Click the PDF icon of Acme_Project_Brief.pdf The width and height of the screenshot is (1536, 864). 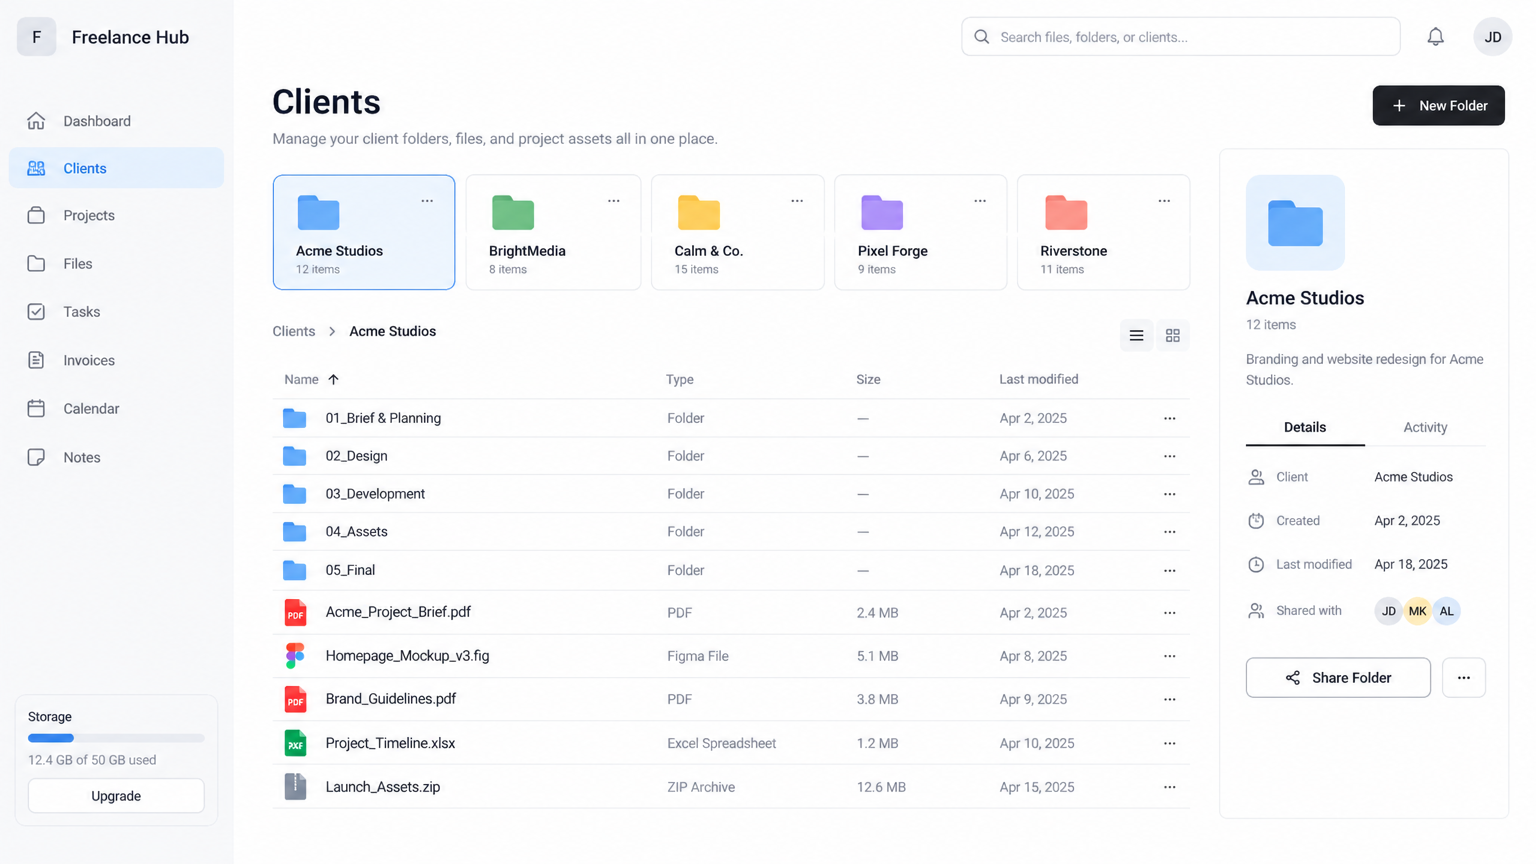295,613
